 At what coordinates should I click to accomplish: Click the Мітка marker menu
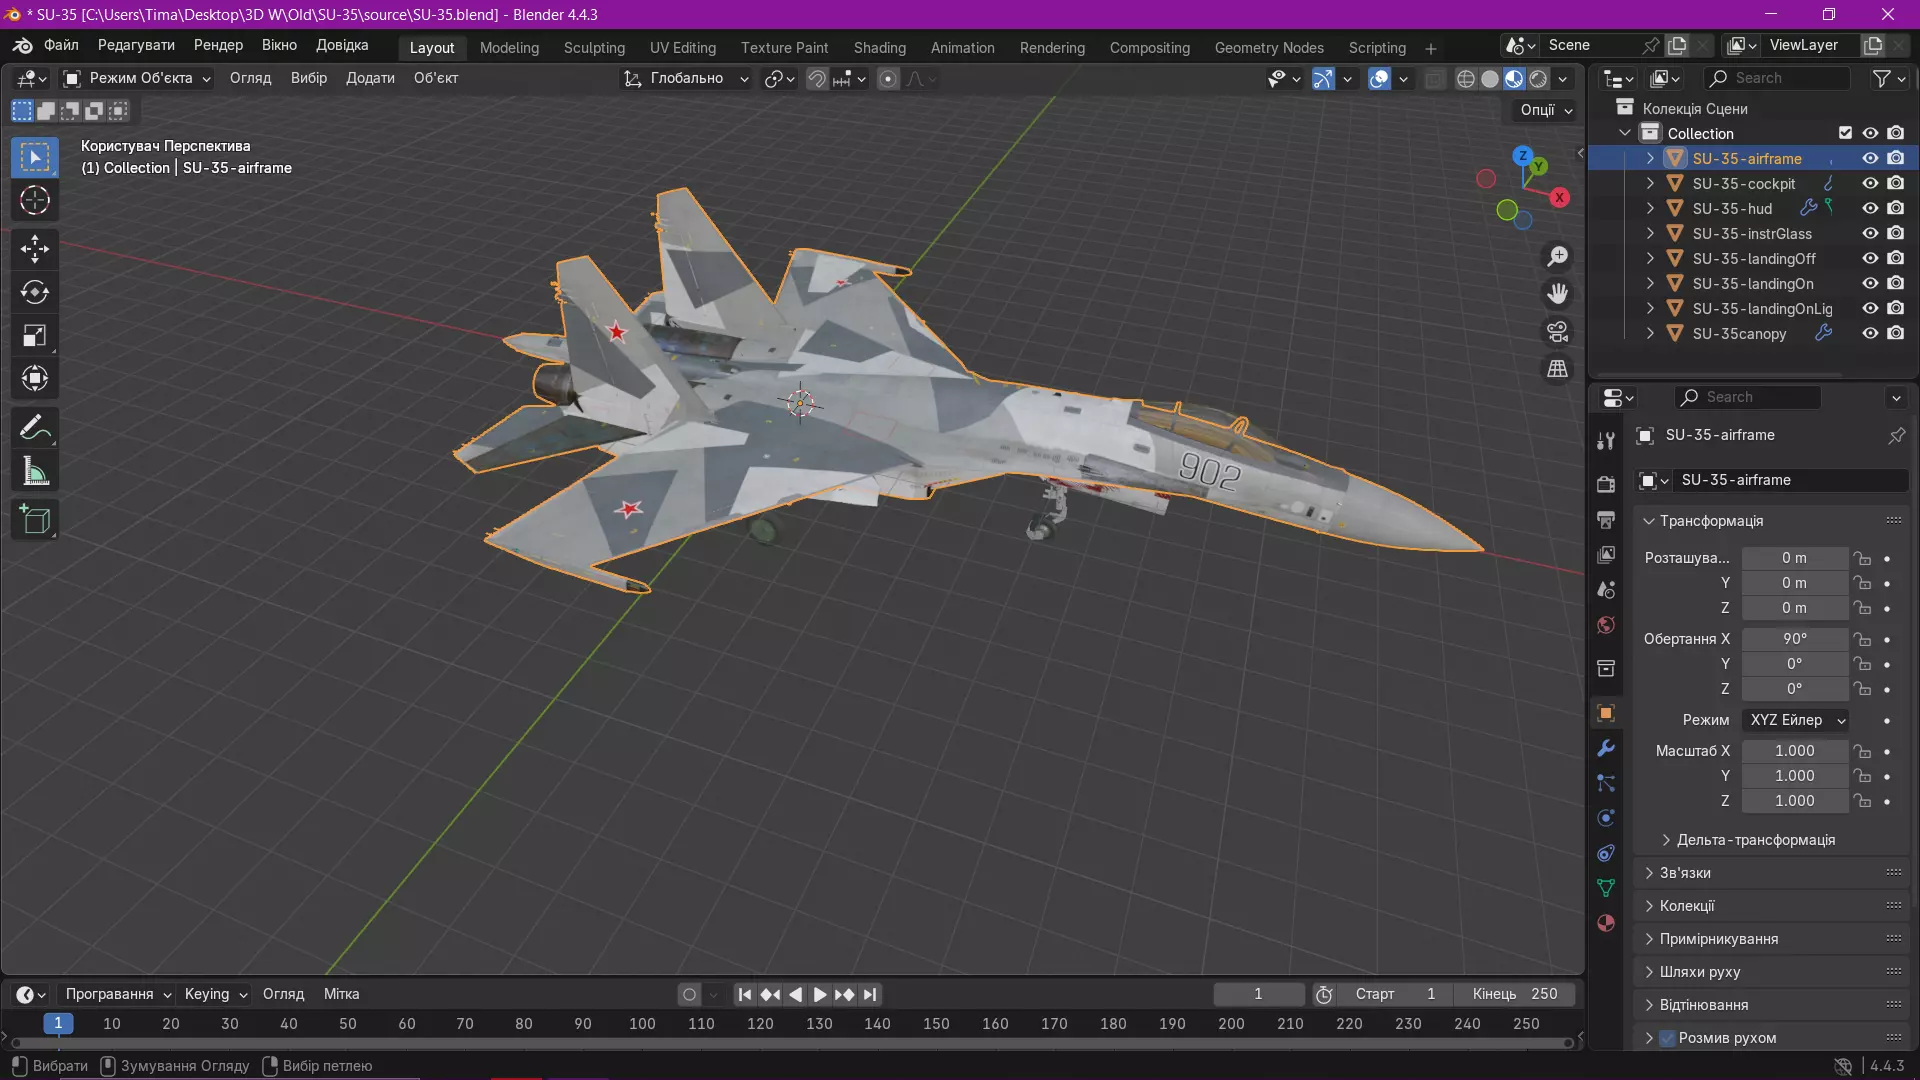tap(341, 994)
